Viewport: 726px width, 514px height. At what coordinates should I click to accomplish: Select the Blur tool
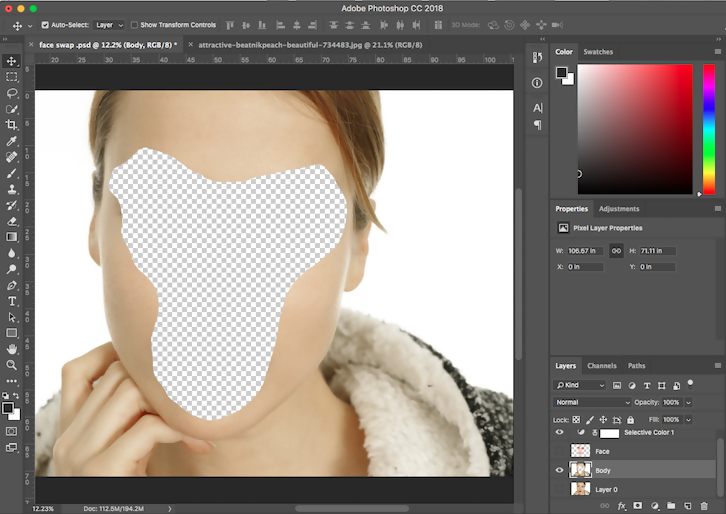pos(12,253)
